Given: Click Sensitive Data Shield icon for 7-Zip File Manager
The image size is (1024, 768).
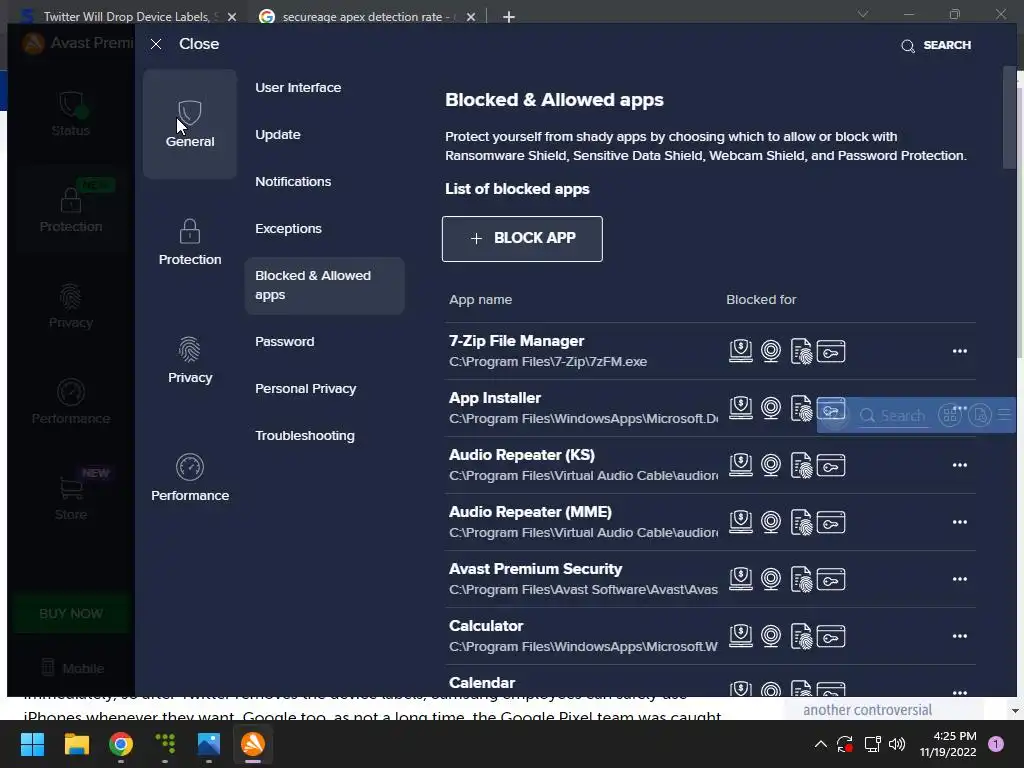Looking at the screenshot, I should click(801, 351).
